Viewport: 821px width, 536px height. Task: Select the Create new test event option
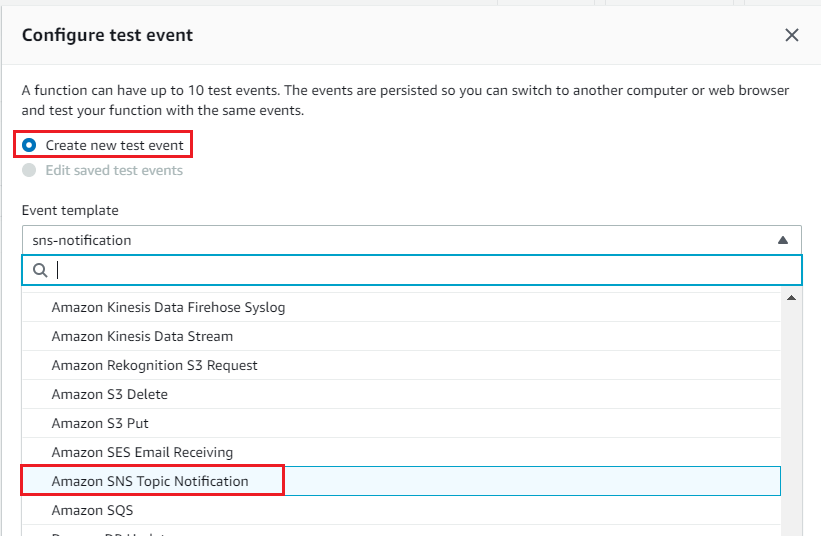pyautogui.click(x=29, y=145)
